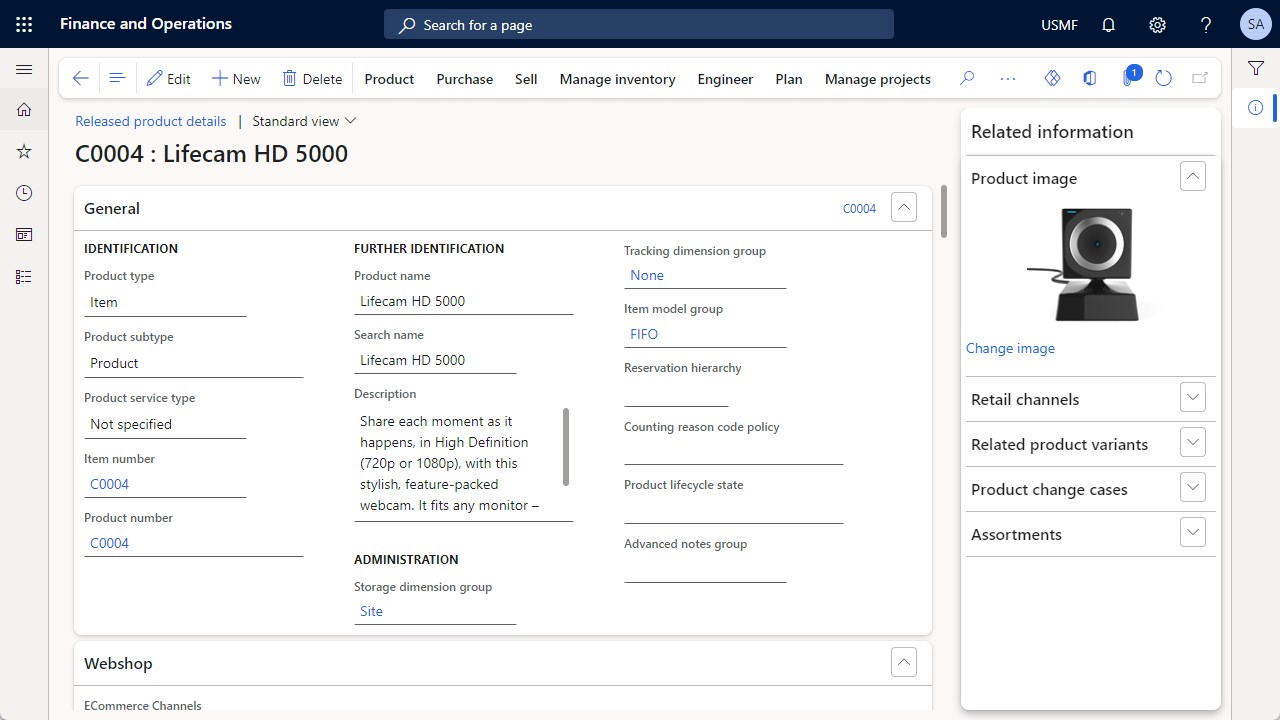Click the Description text area
Screen dimensions: 1280x720
458,463
